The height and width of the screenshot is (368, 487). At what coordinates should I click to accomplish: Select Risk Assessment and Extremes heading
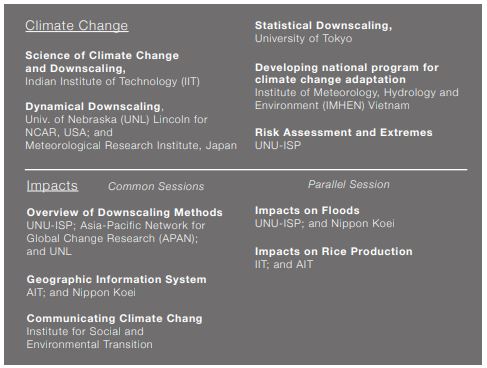point(344,132)
